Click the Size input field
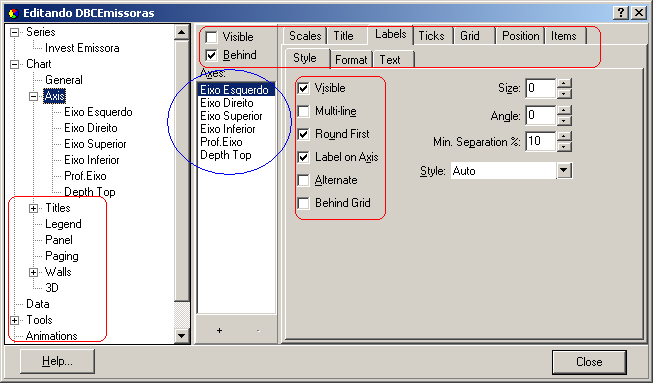This screenshot has width=653, height=383. click(541, 88)
